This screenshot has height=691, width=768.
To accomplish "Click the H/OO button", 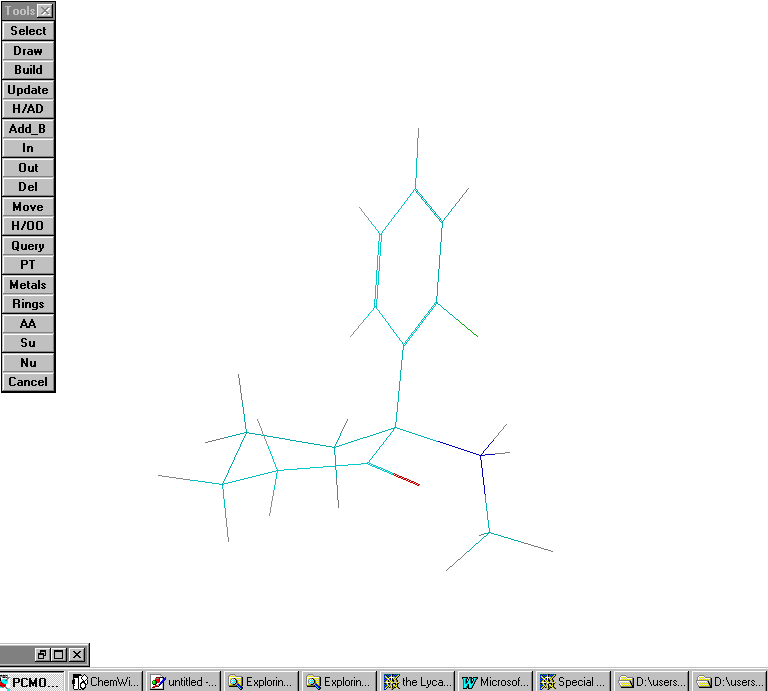I will pyautogui.click(x=28, y=226).
